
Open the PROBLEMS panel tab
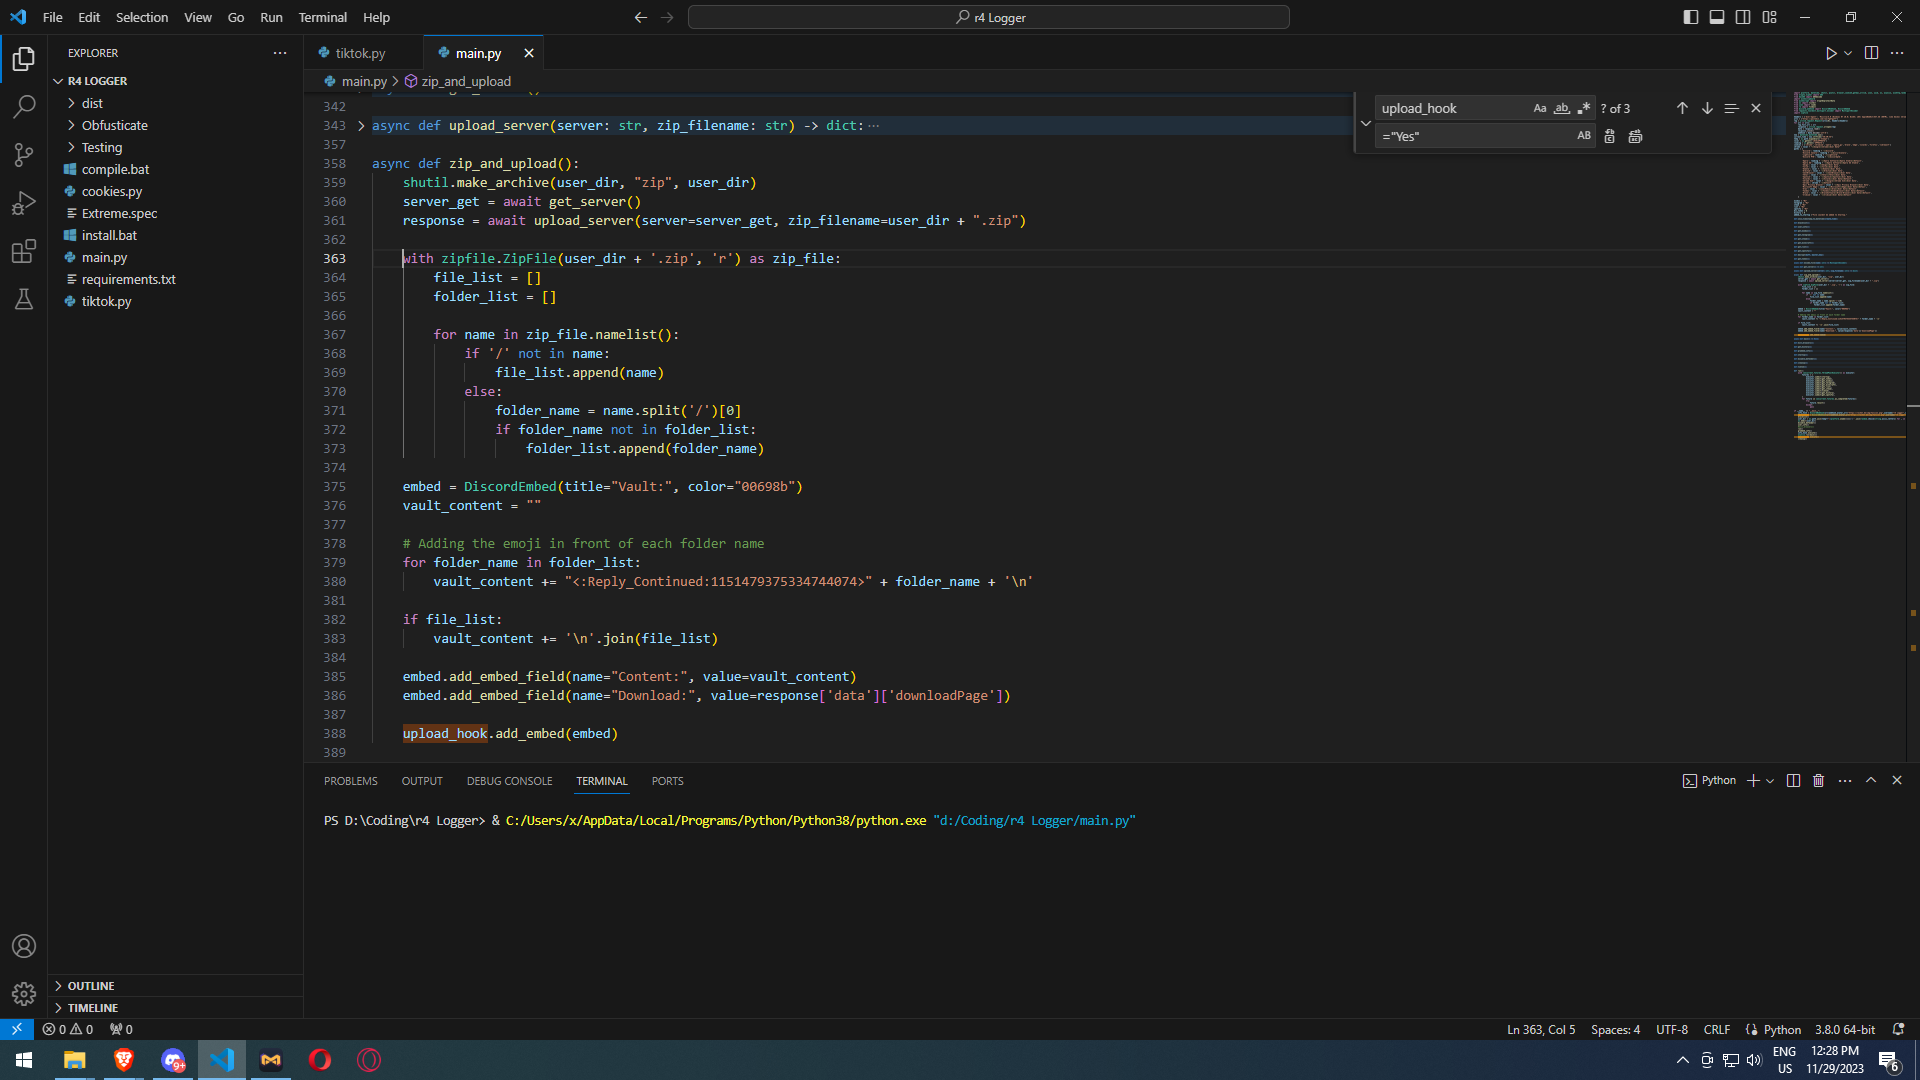click(350, 781)
